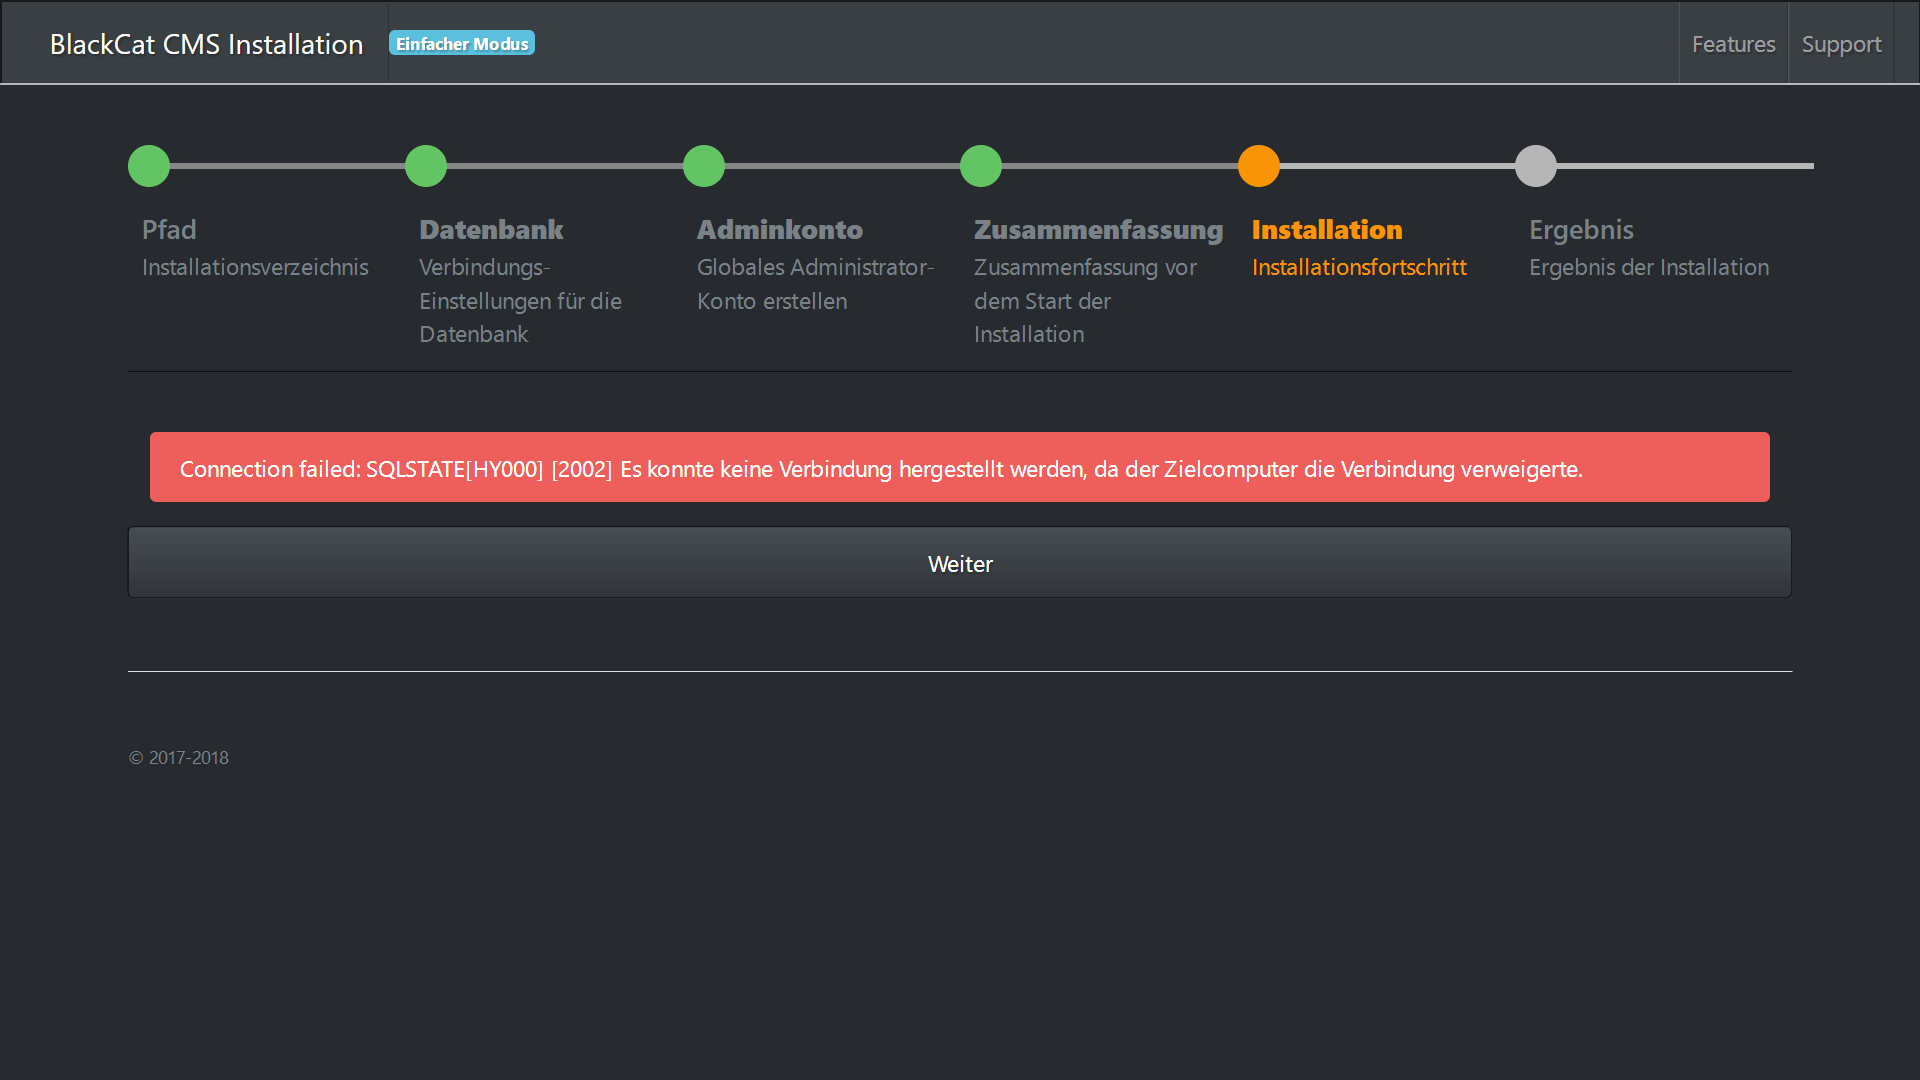This screenshot has height=1080, width=1920.
Task: Click the Ergebnis step heading
Action: coord(1581,230)
